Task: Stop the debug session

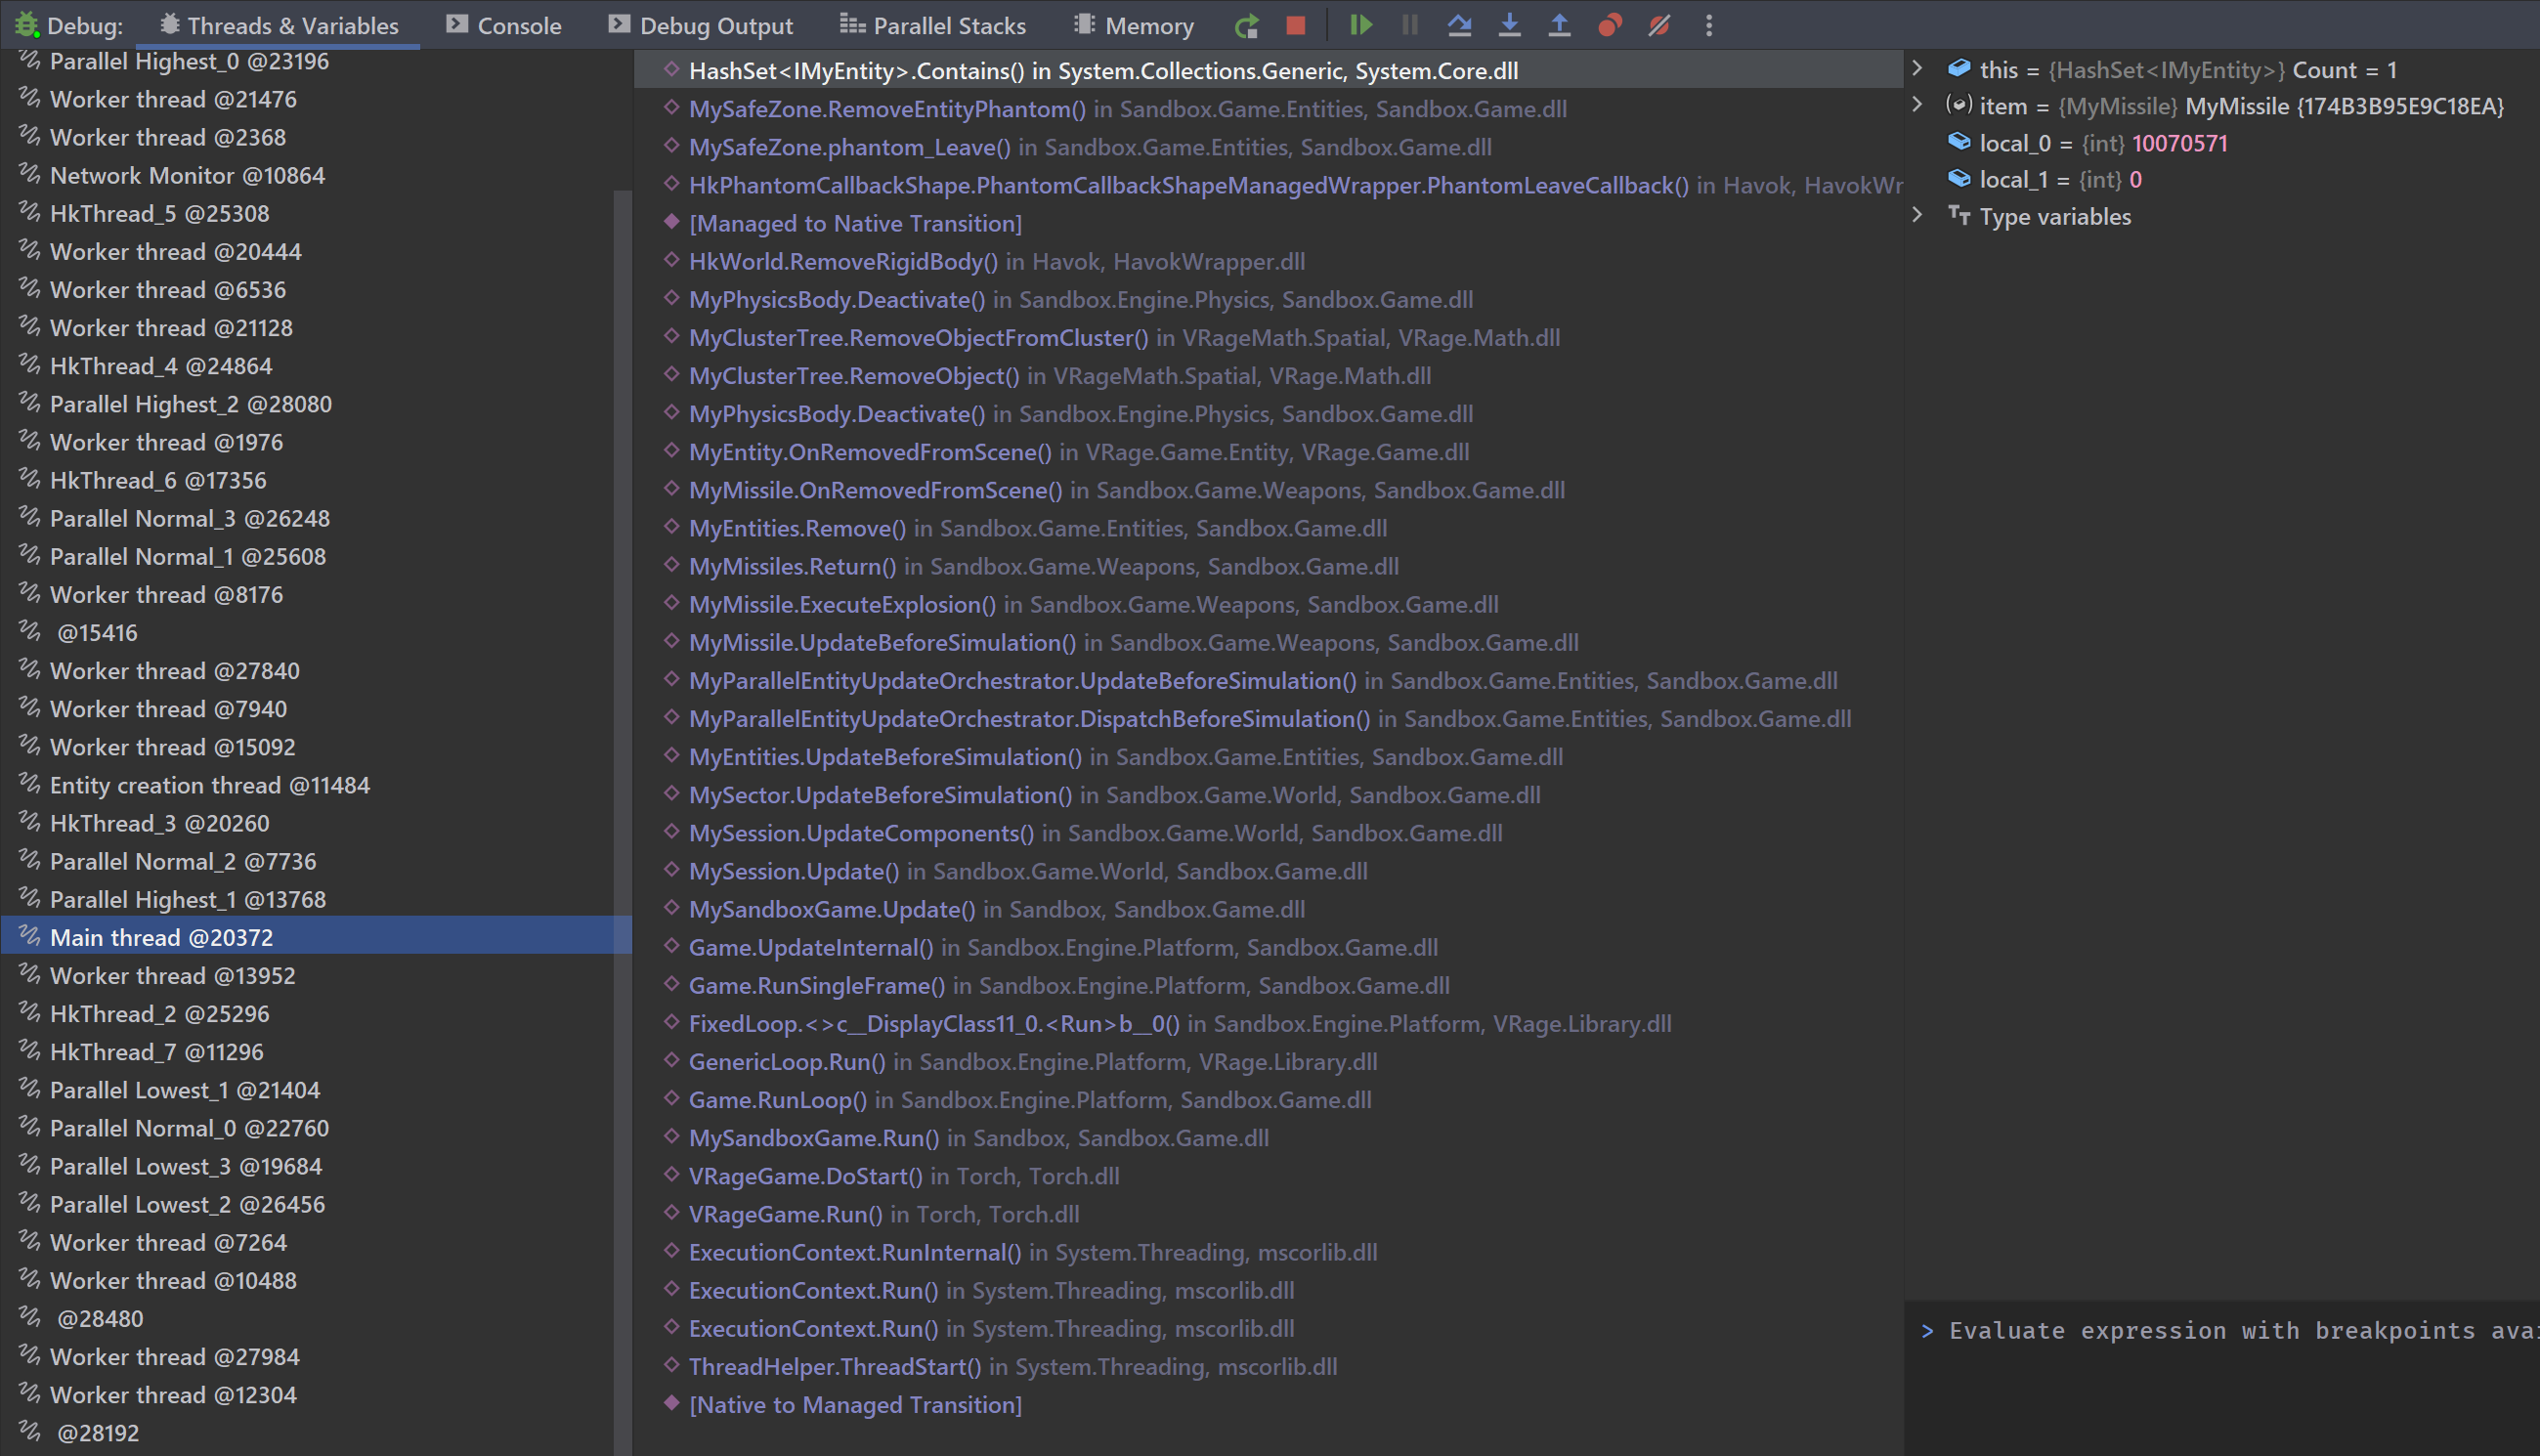Action: 1296,26
